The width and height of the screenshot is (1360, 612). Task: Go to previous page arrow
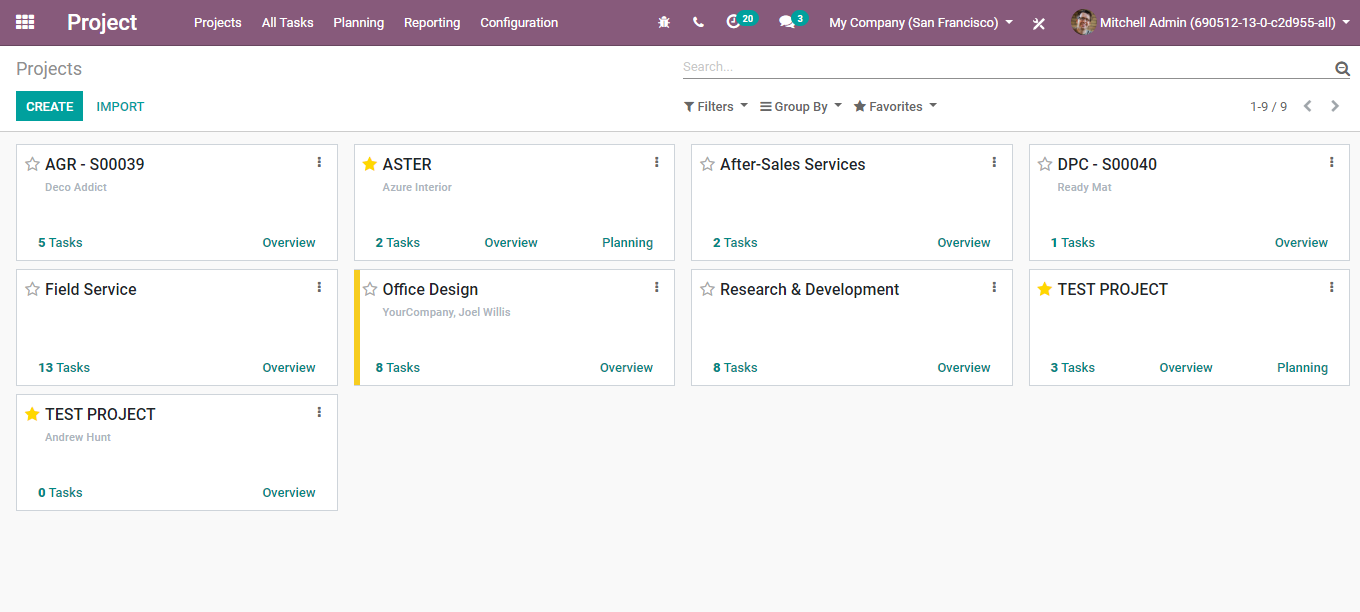1307,106
